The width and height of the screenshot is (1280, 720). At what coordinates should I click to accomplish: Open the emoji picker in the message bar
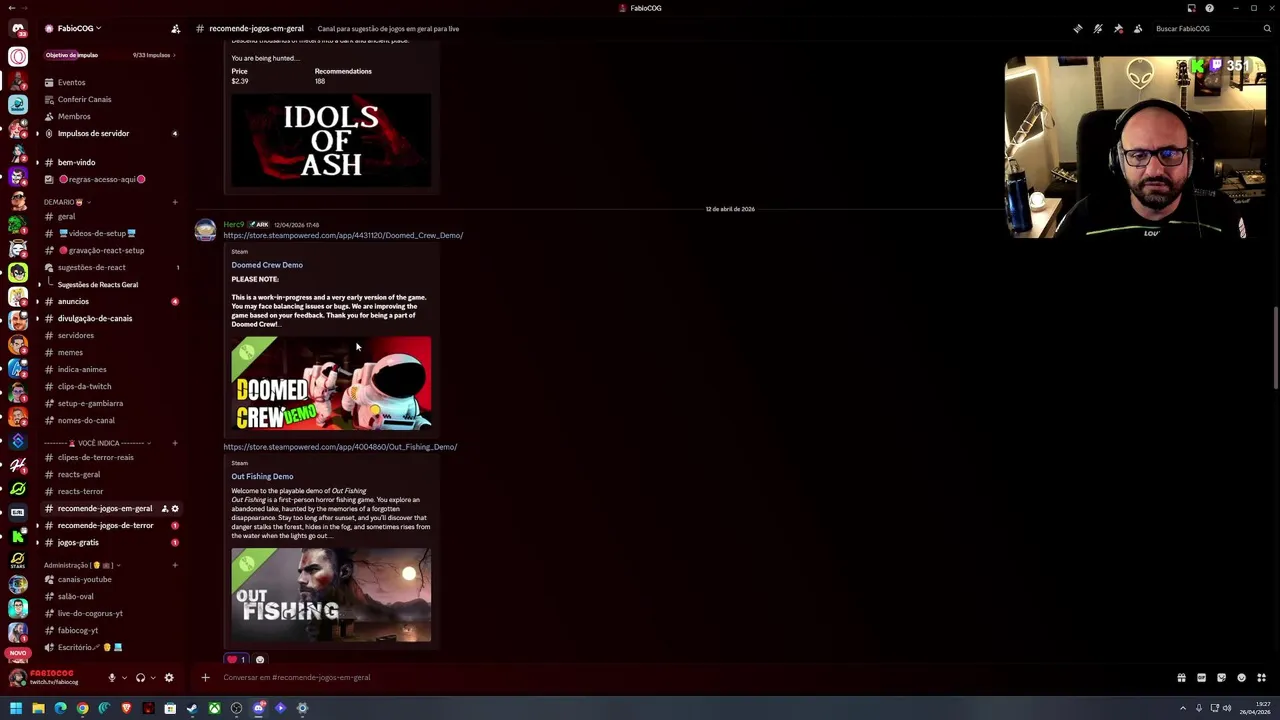click(x=1241, y=678)
